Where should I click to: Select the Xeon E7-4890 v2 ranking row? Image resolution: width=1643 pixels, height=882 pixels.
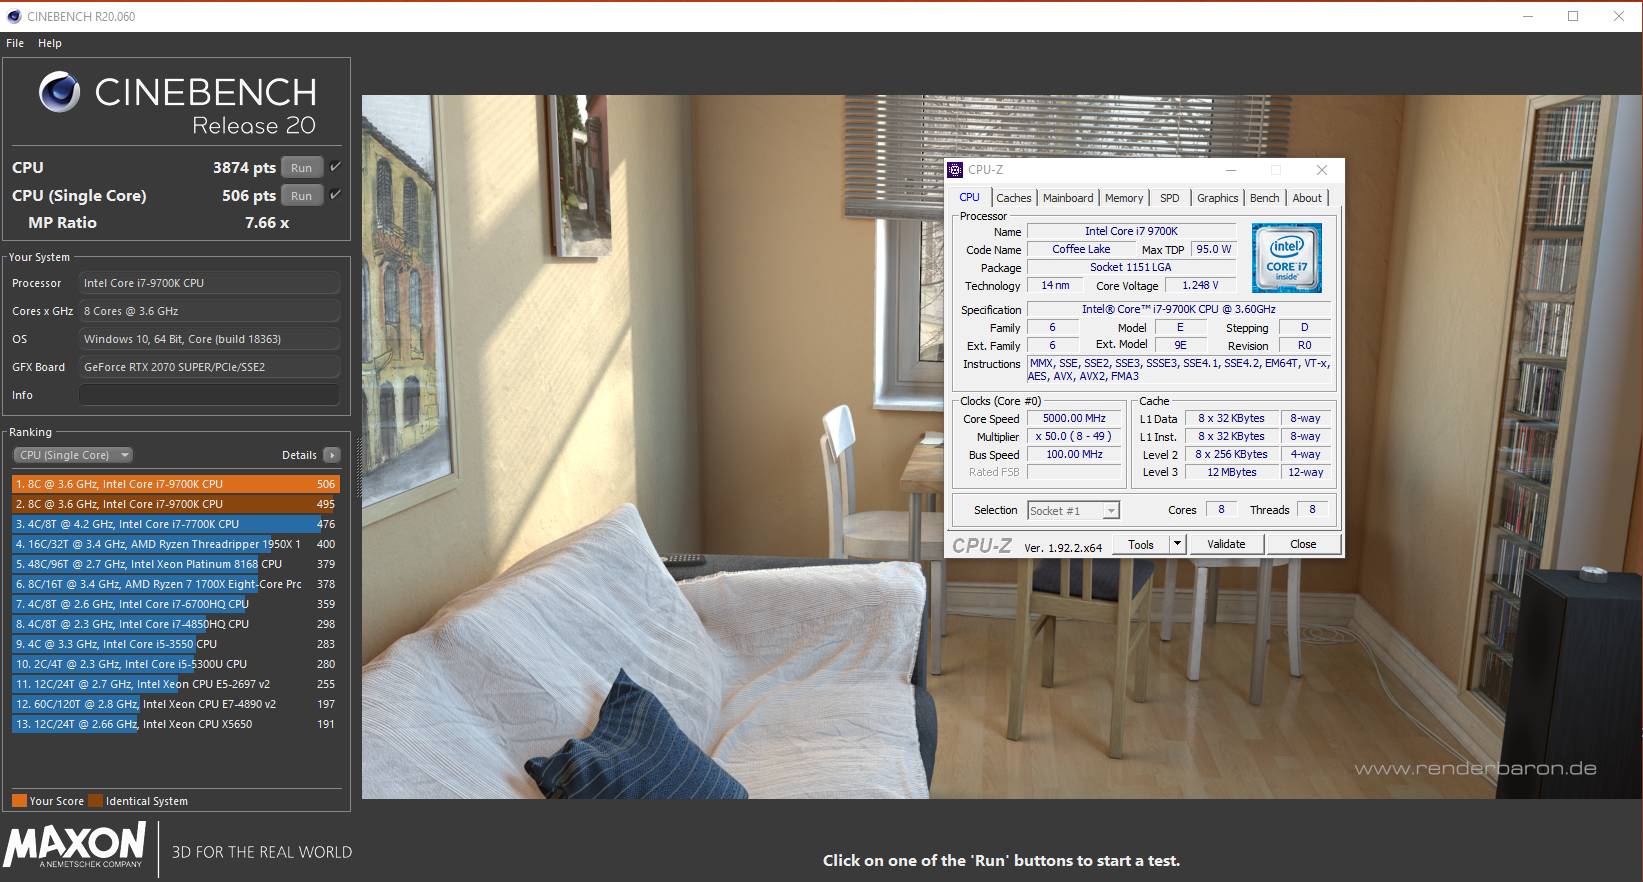(x=176, y=704)
